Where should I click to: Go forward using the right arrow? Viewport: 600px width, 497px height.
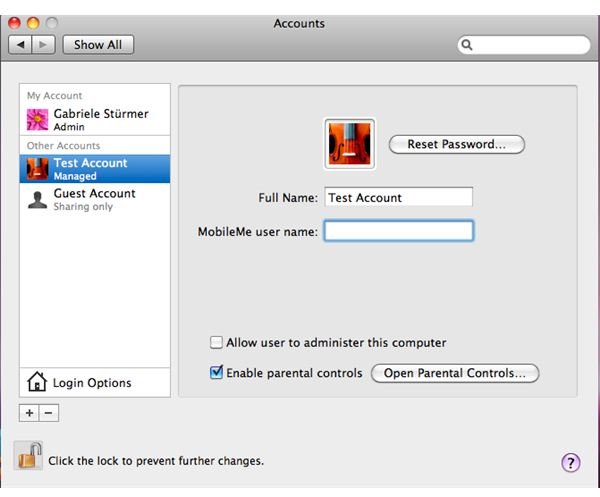click(x=43, y=45)
